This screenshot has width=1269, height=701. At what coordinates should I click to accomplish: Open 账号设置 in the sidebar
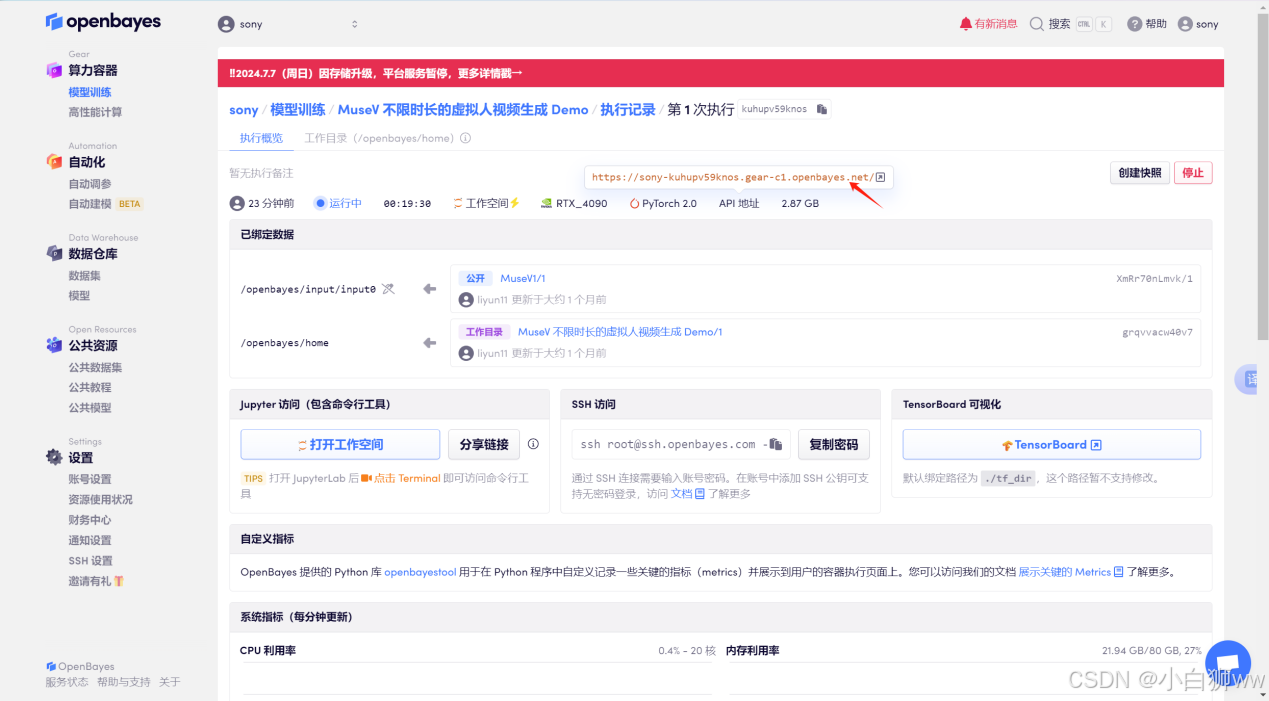(90, 479)
